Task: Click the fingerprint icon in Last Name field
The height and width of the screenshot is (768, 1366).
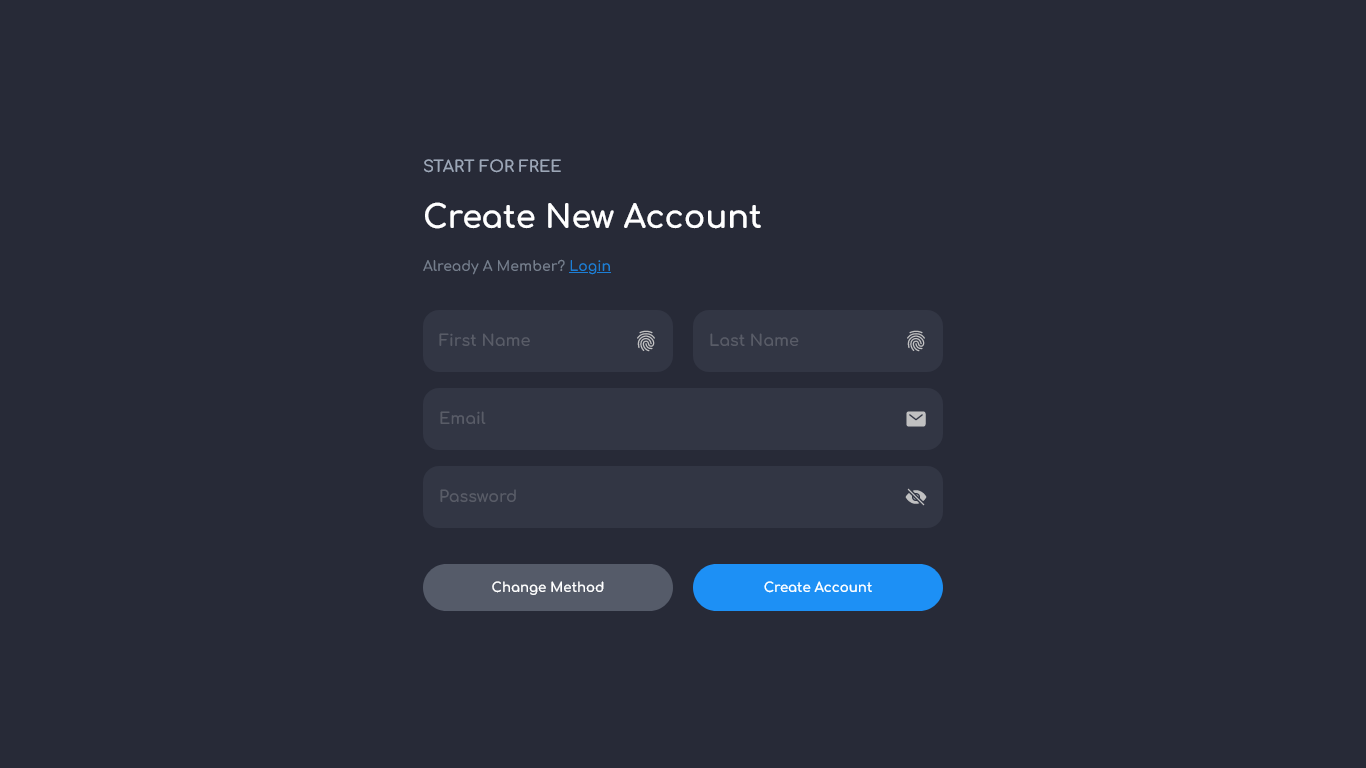Action: tap(916, 341)
